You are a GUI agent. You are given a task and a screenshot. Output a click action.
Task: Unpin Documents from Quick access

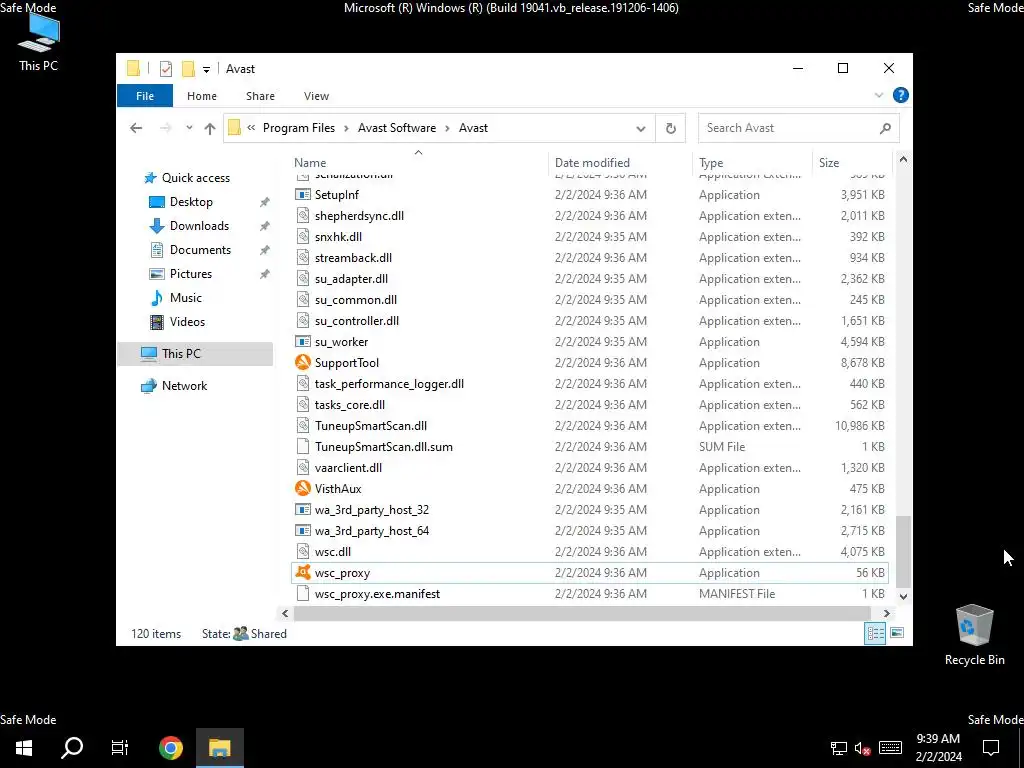(264, 250)
